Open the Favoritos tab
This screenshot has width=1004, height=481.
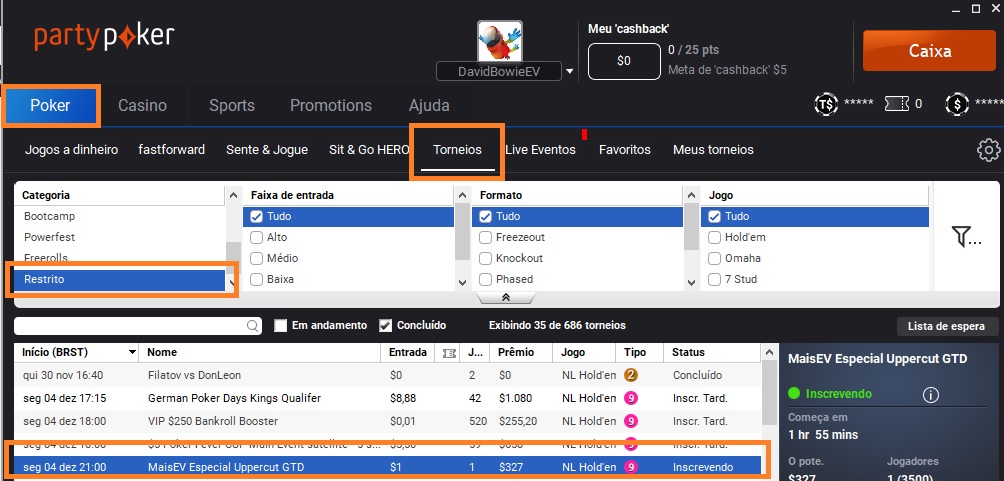tap(625, 150)
